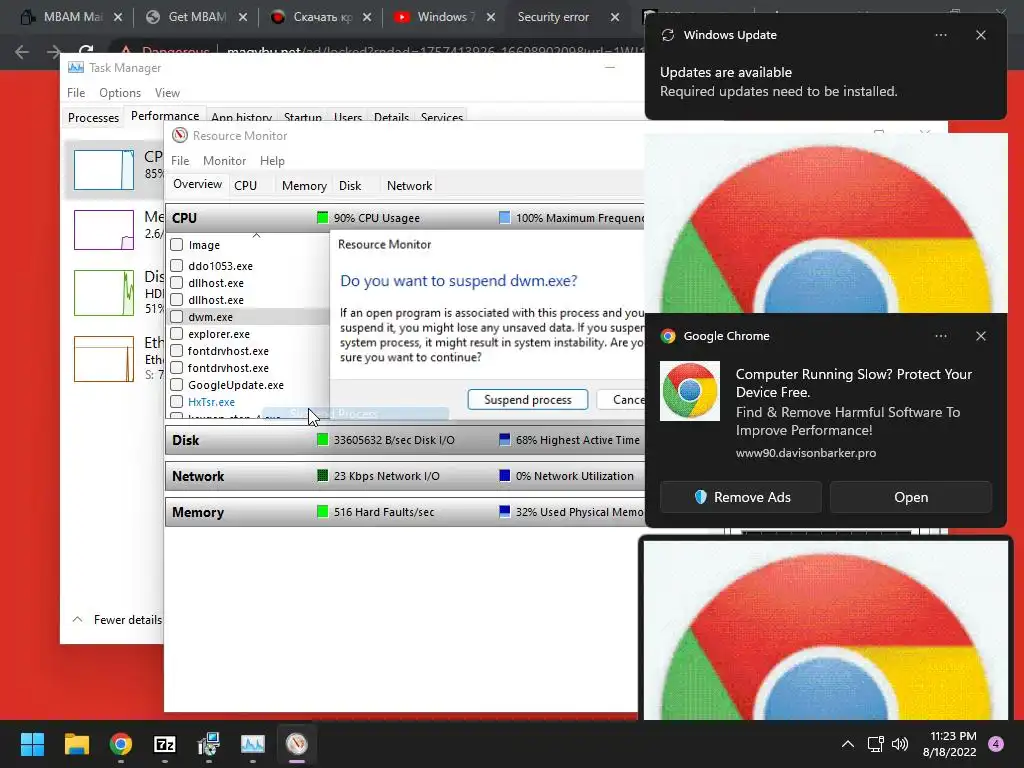
Task: Open the installer icon next to 7-Zip
Action: point(209,744)
